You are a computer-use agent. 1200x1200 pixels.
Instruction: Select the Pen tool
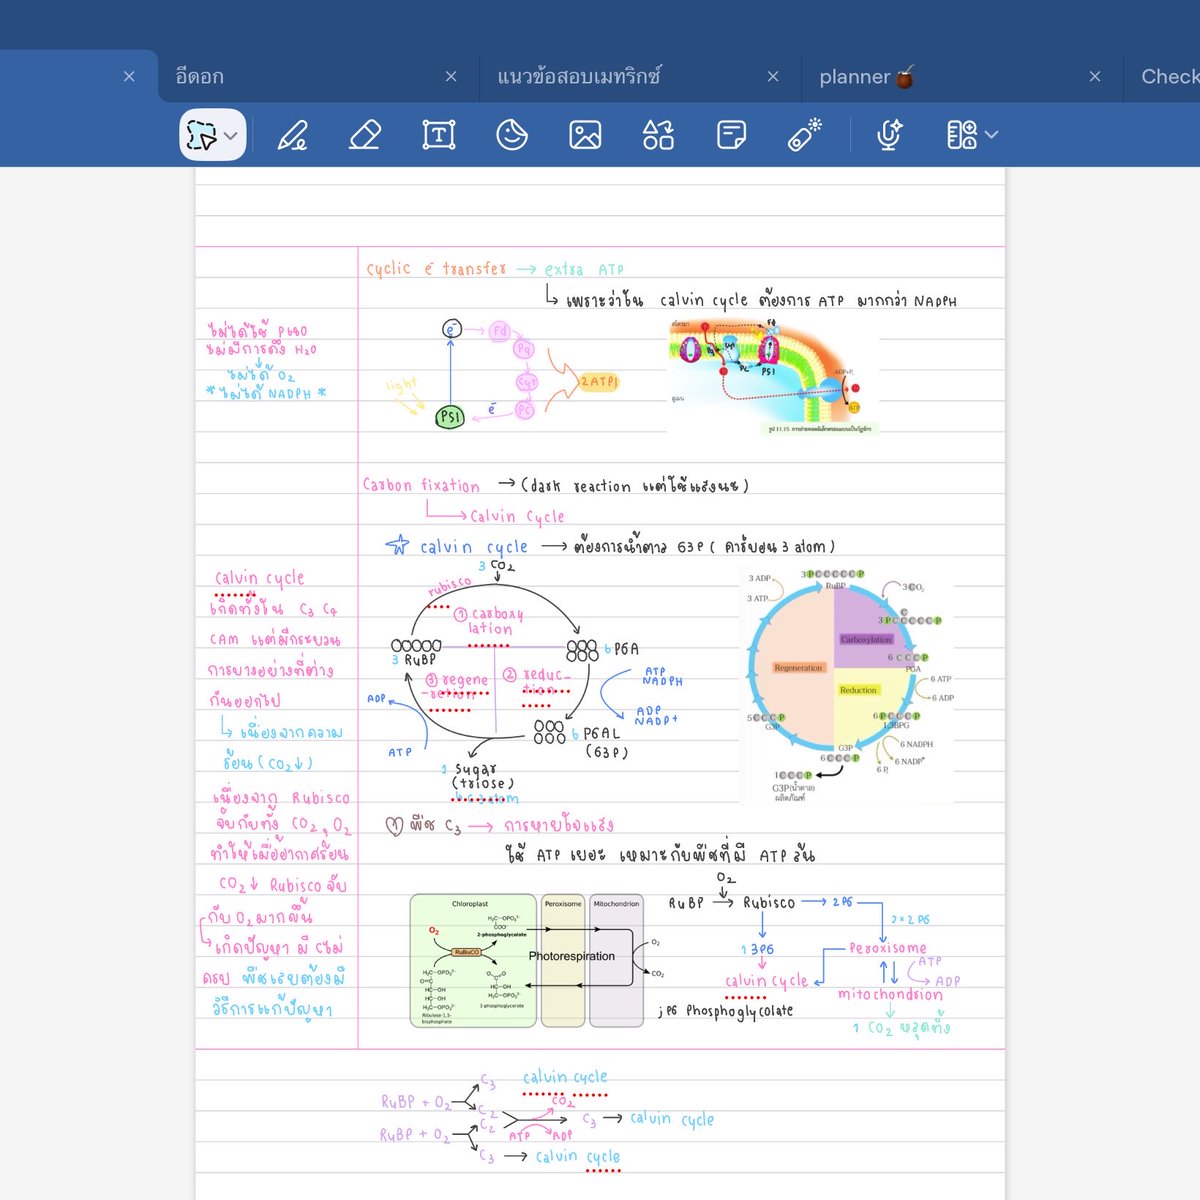(292, 135)
